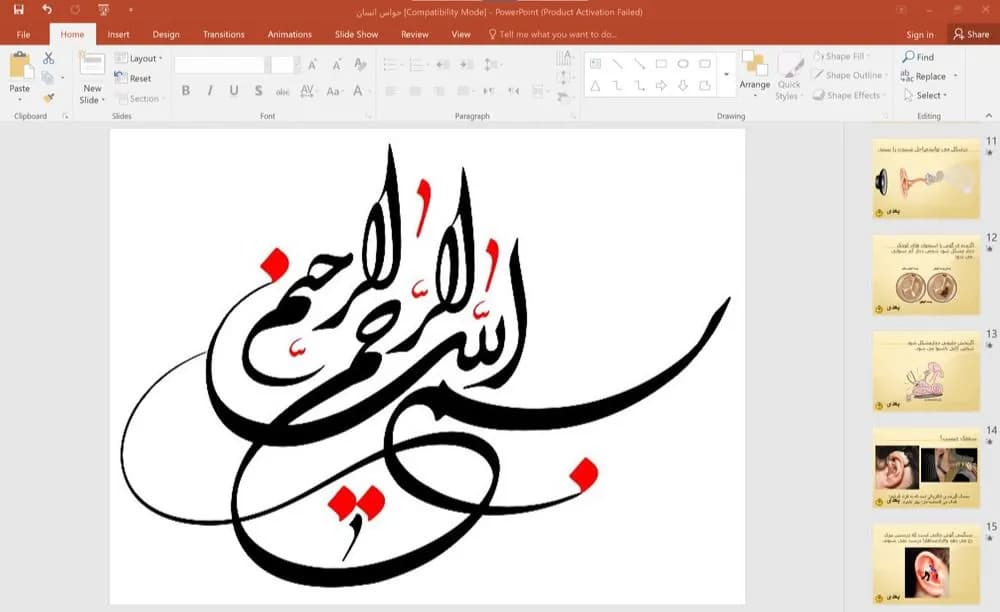Toggle Underline formatting

click(x=234, y=91)
